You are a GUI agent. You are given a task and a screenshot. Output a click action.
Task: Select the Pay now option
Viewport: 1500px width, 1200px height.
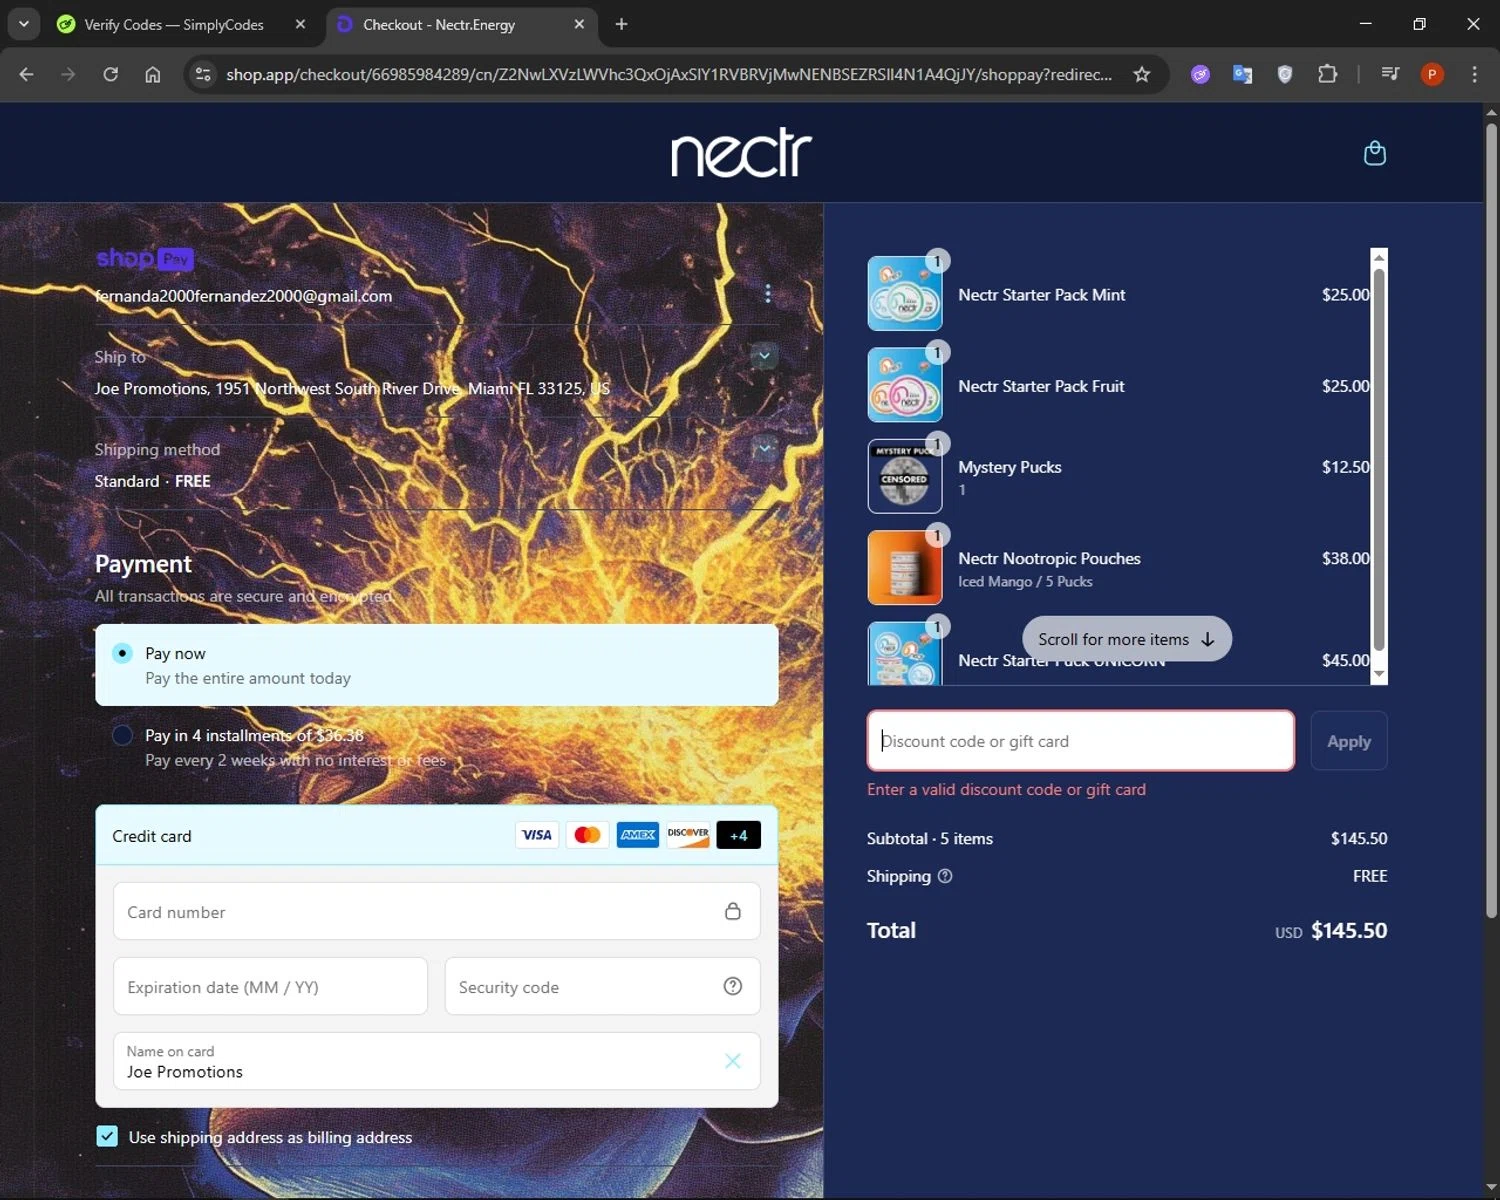[436, 665]
